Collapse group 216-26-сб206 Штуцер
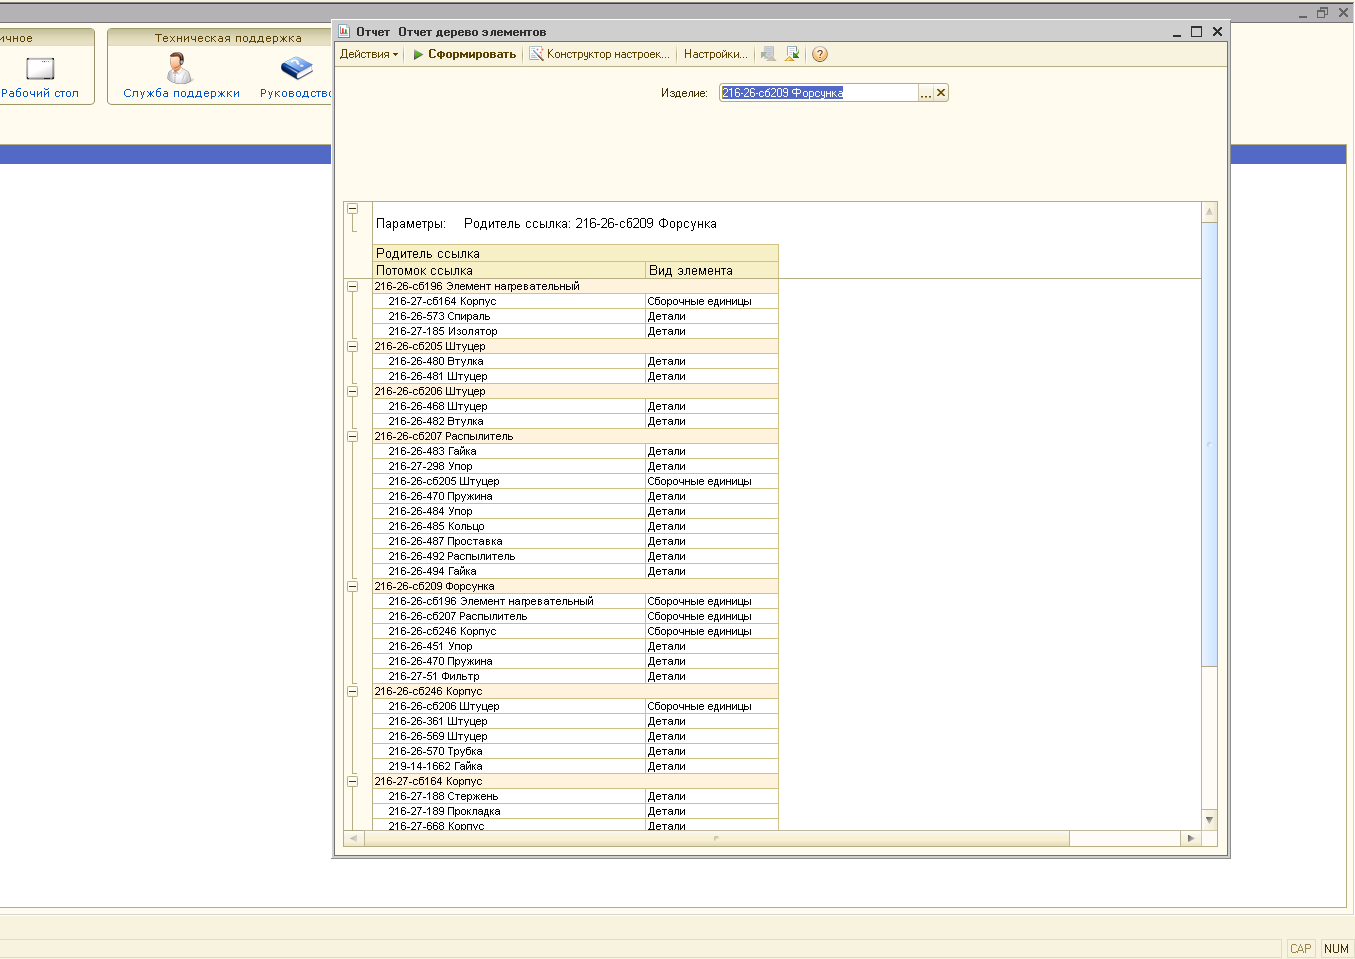Screen dimensions: 1355x959 (x=352, y=391)
